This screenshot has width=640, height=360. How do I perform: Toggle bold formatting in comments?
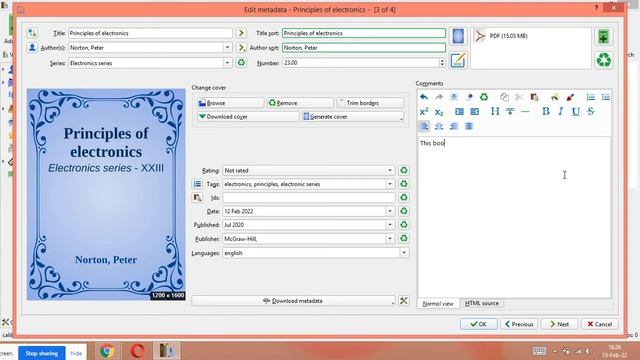point(545,111)
